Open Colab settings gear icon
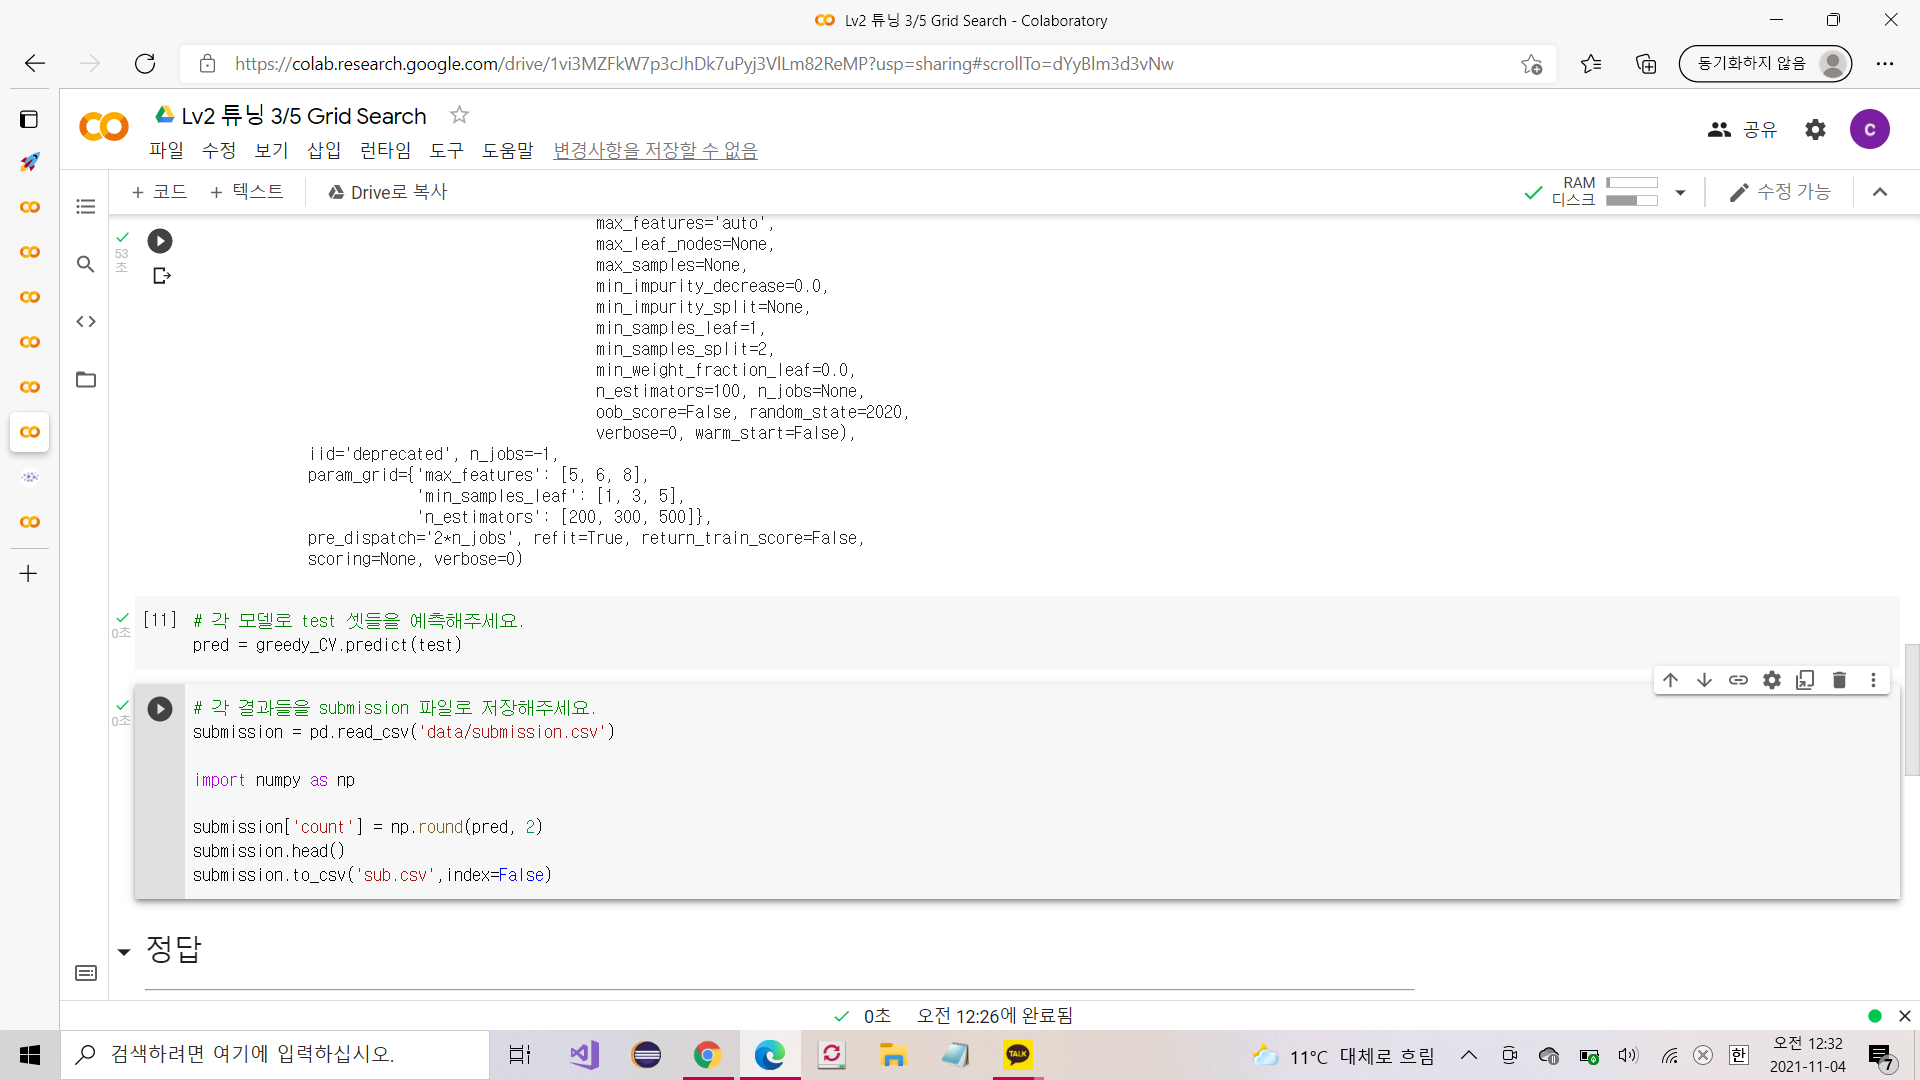 [x=1815, y=129]
